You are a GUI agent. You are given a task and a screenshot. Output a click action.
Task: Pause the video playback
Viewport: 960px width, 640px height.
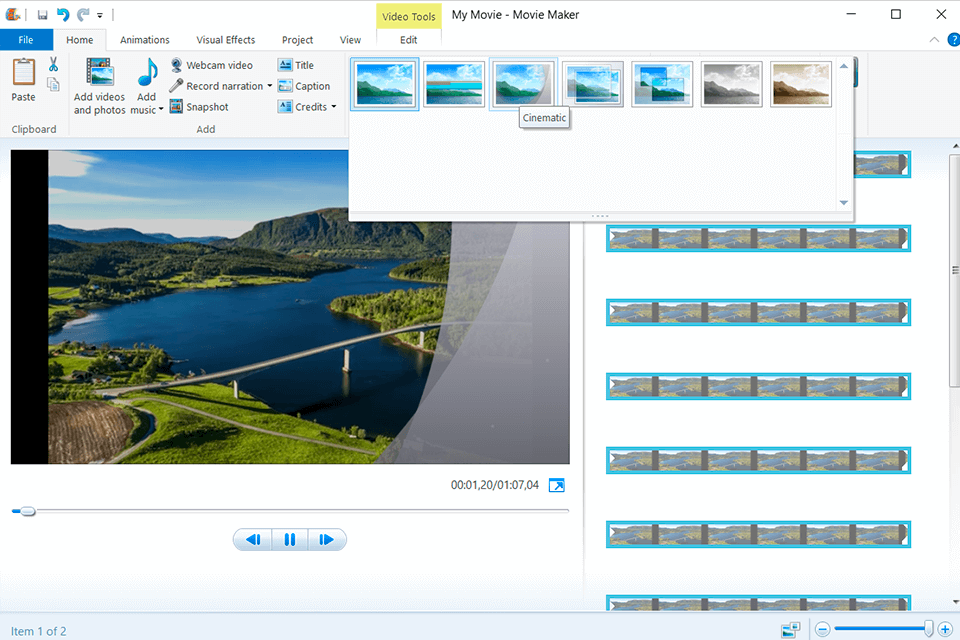click(x=290, y=540)
